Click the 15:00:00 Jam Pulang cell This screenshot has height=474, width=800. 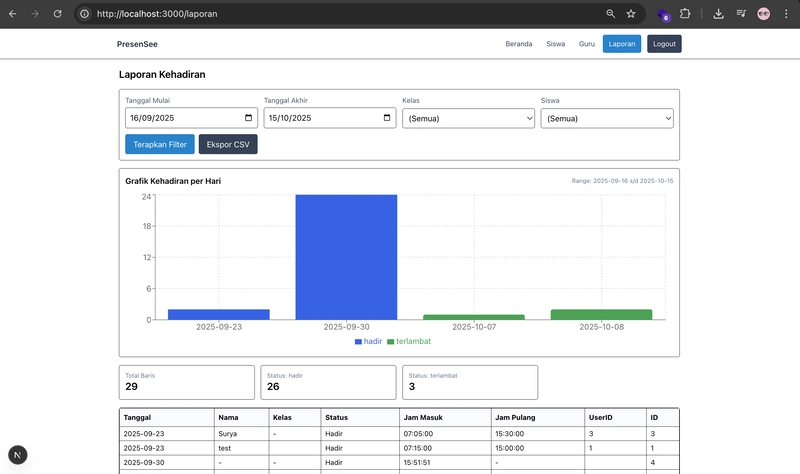[x=538, y=448]
